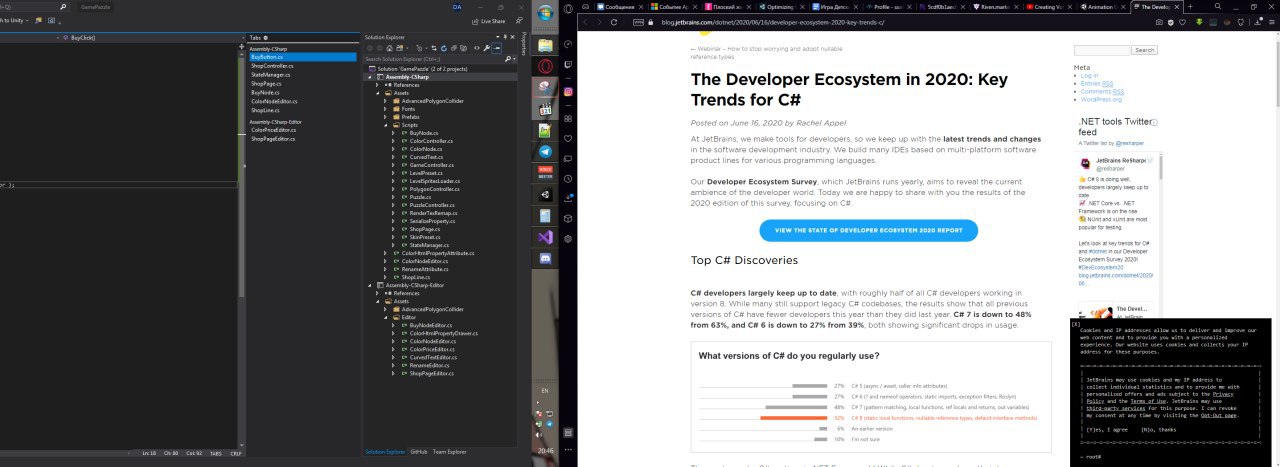Select BuyButton.cs in the Tabs panel
Image resolution: width=1280 pixels, height=467 pixels.
pos(301,57)
